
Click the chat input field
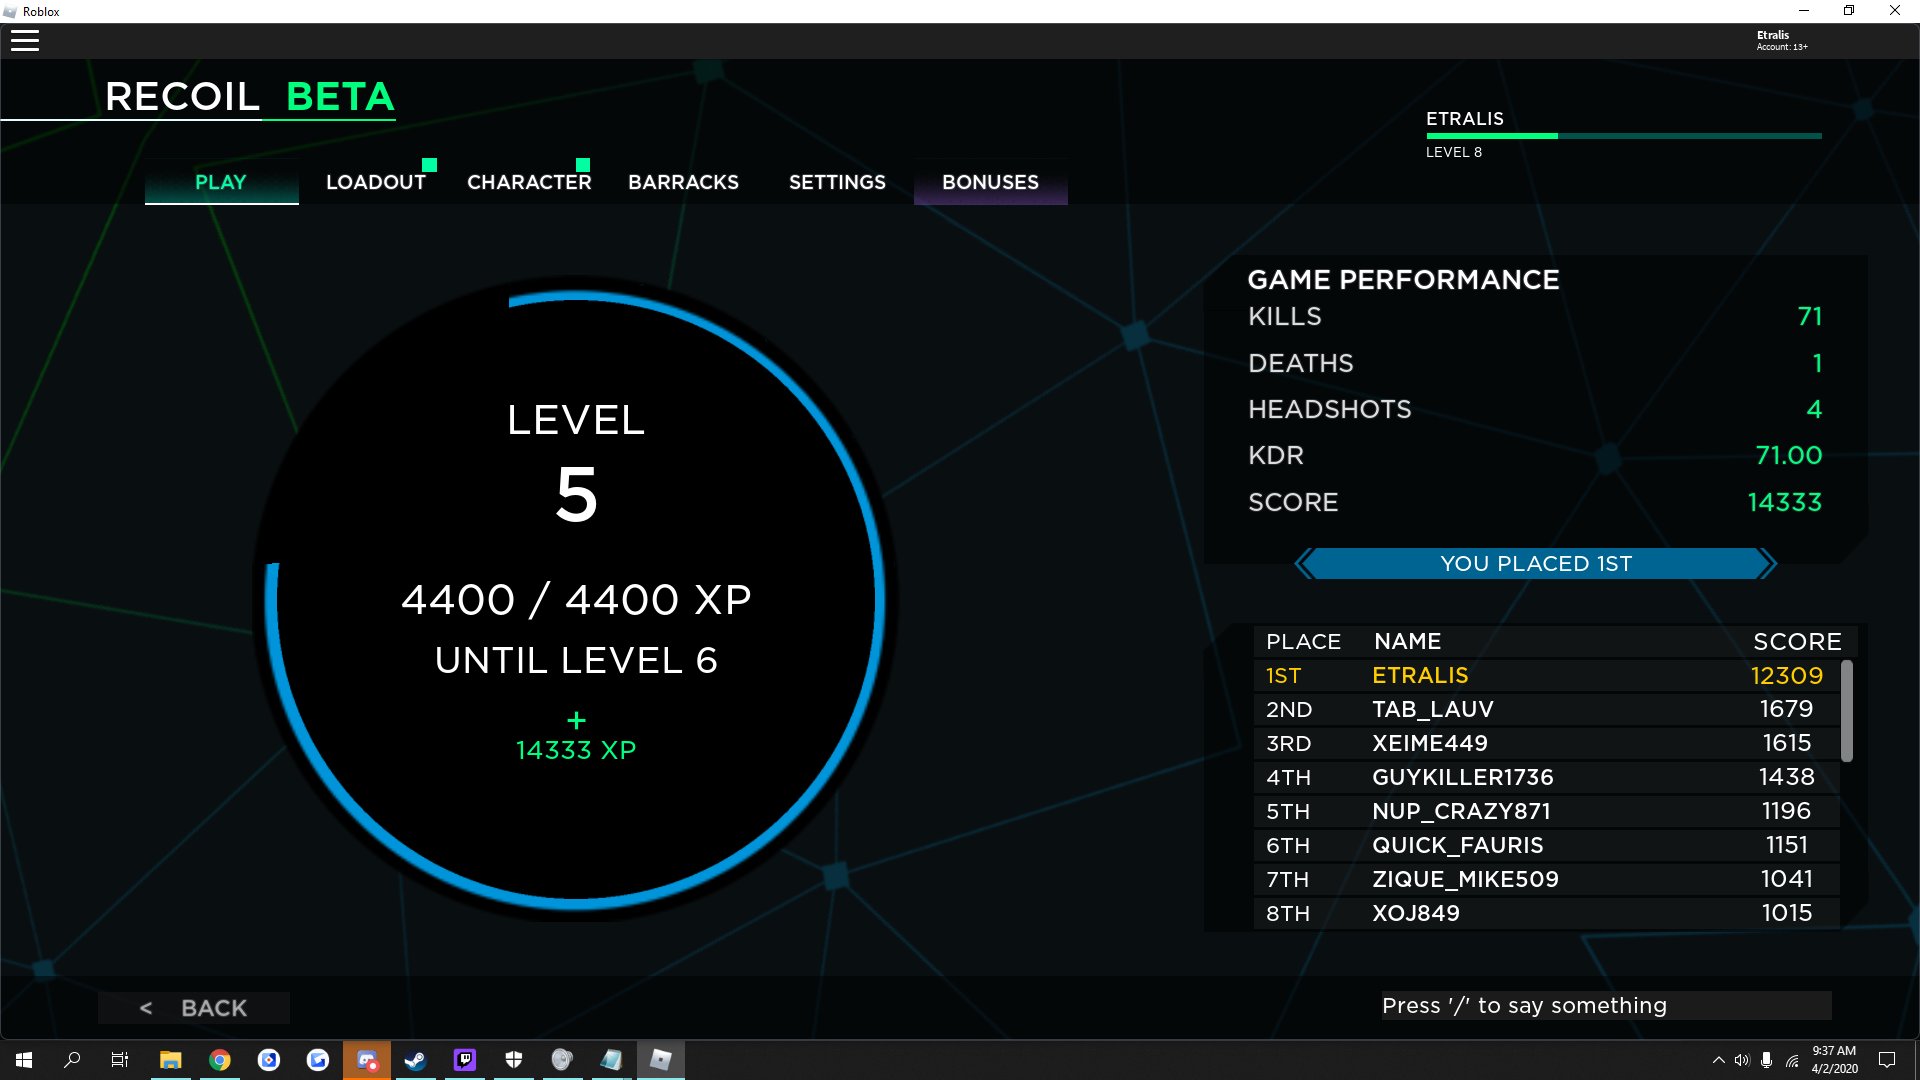click(1605, 1006)
